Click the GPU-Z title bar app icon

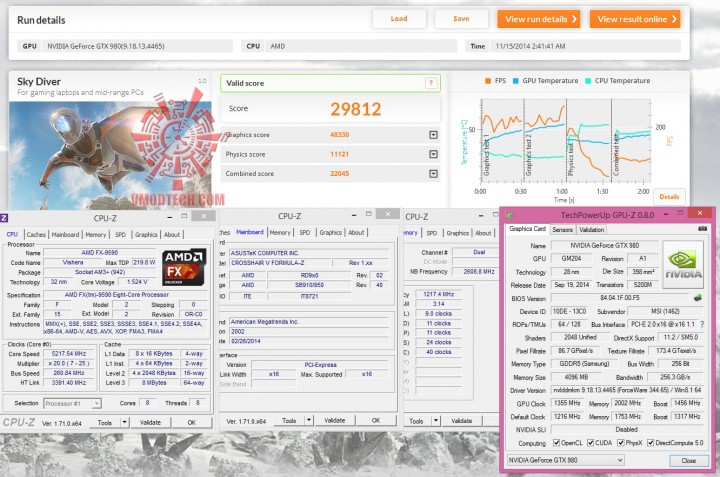pos(509,215)
